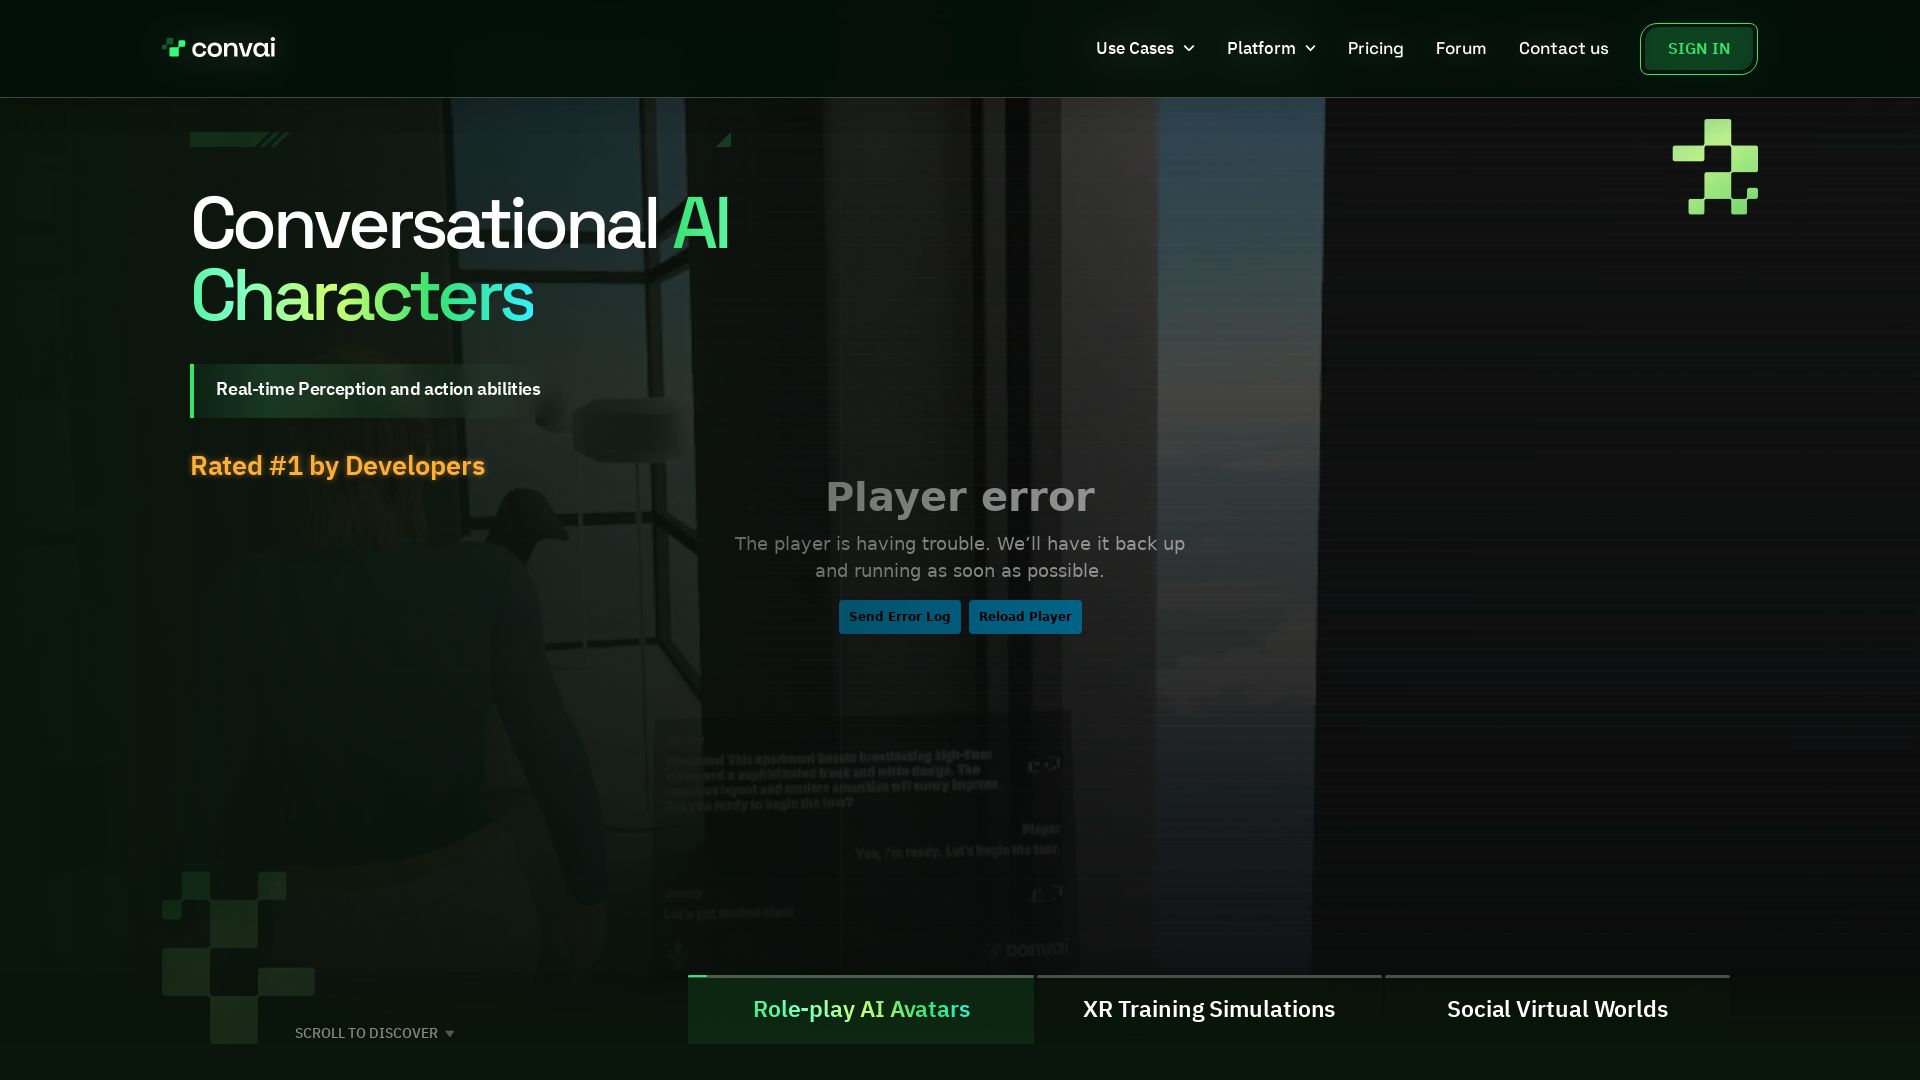Click the SIGN IN button
This screenshot has width=1920, height=1080.
tap(1698, 49)
